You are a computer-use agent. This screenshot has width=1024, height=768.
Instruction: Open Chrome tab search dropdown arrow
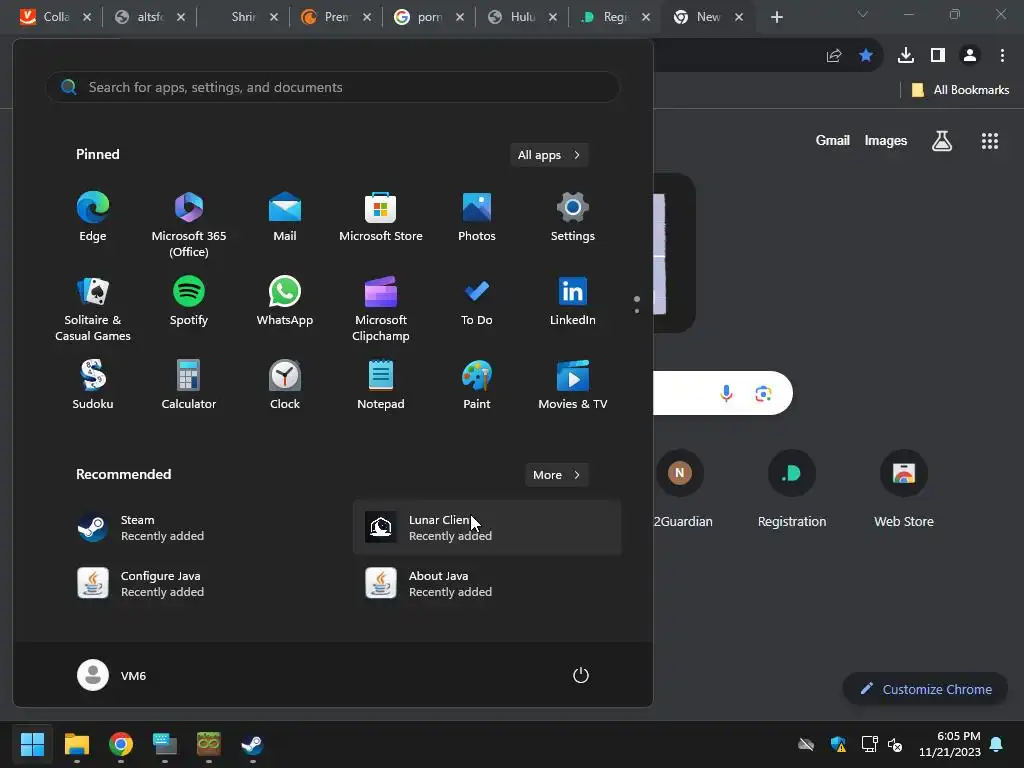point(863,14)
